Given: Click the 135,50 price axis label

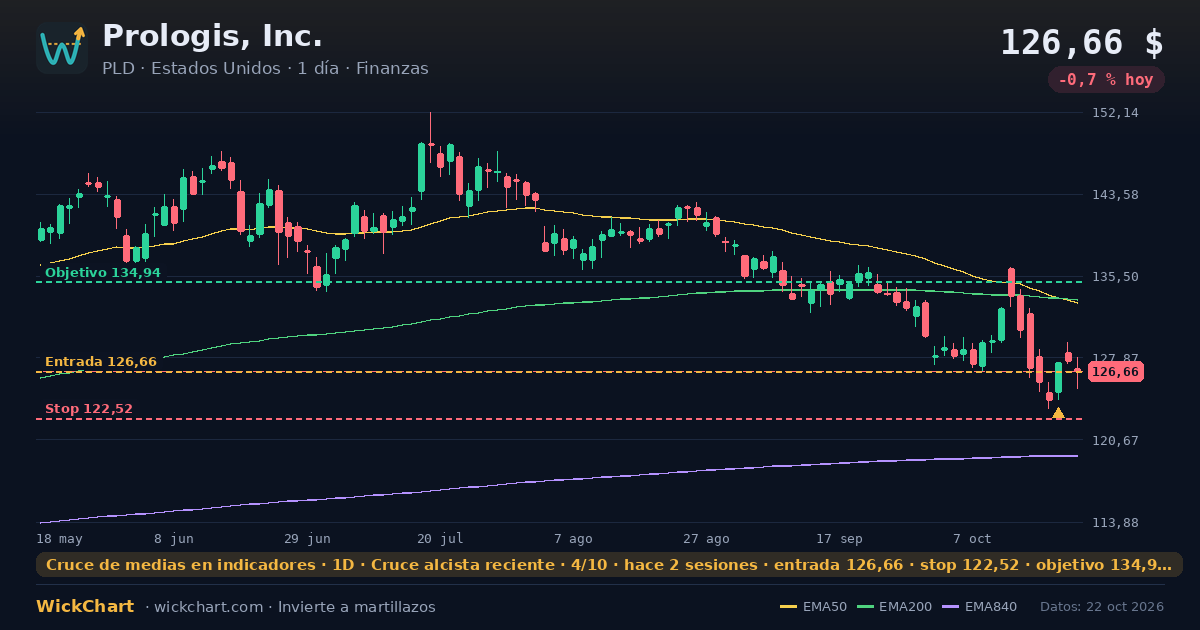Looking at the screenshot, I should click(1115, 276).
